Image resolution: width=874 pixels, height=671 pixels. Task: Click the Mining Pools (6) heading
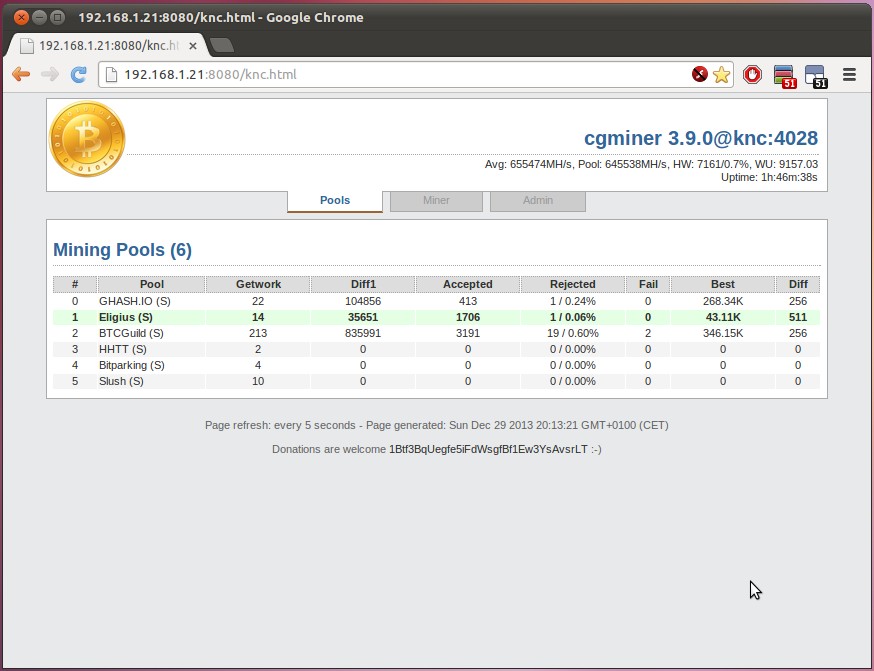(123, 250)
